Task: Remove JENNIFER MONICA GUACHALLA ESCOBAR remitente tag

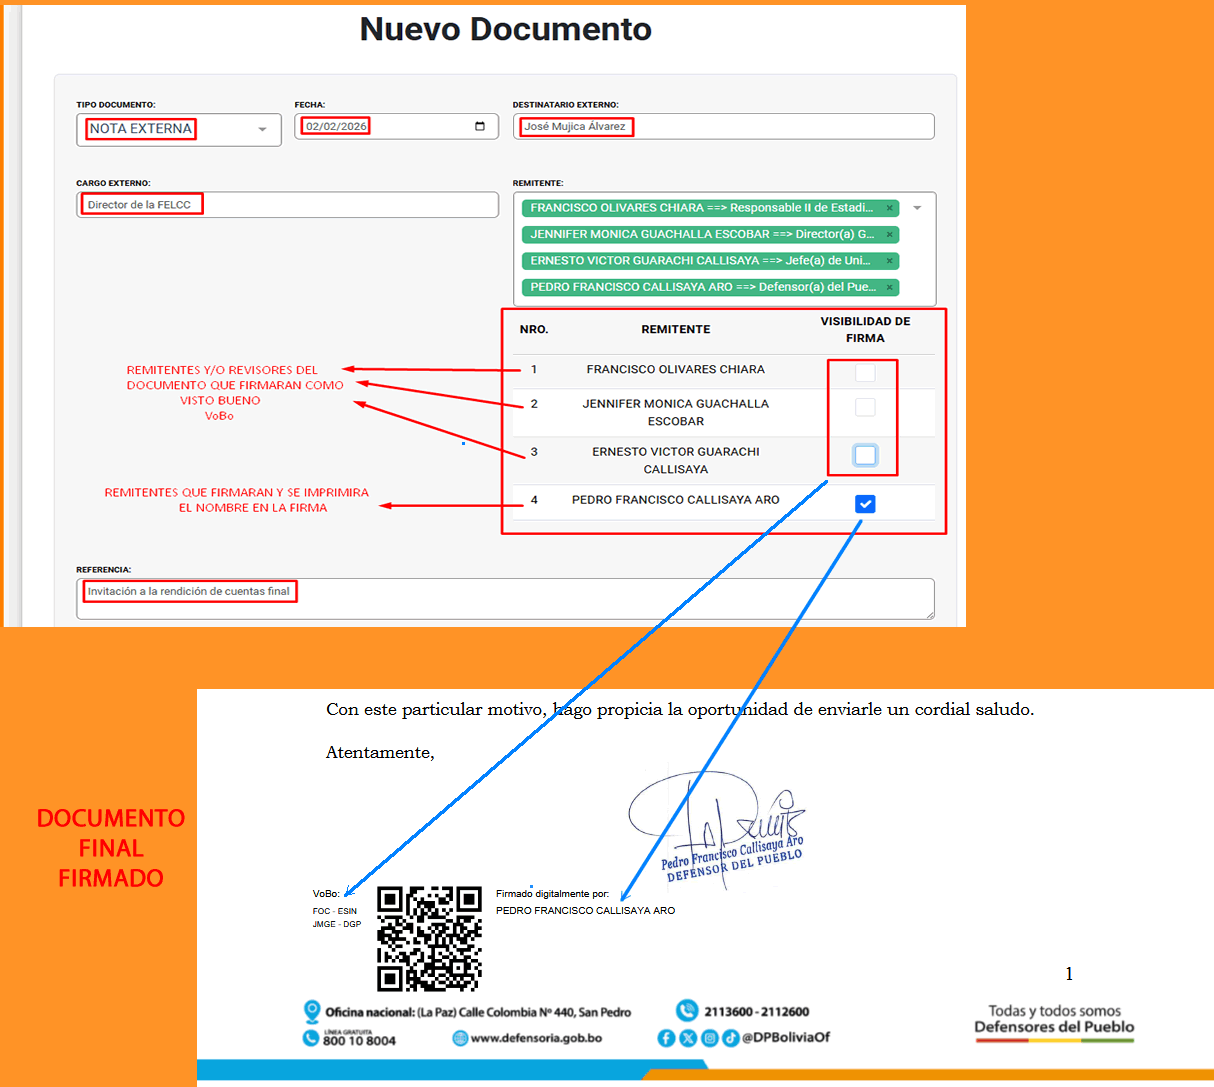Action: 889,234
